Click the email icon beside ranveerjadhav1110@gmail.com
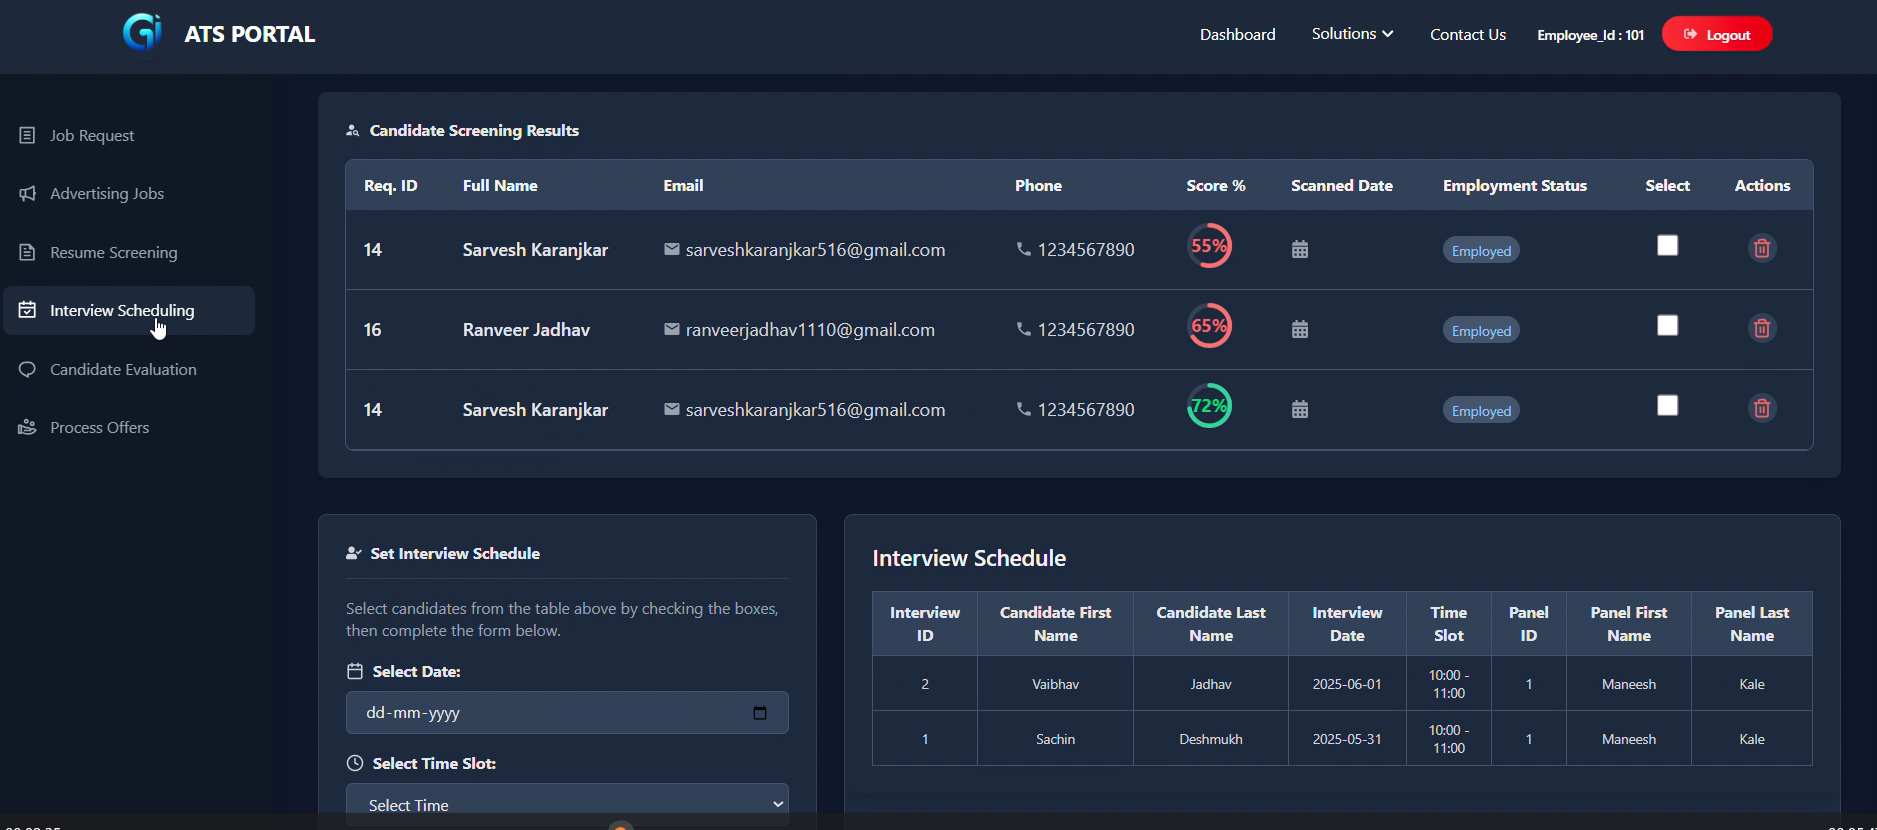This screenshot has height=830, width=1877. pos(672,329)
